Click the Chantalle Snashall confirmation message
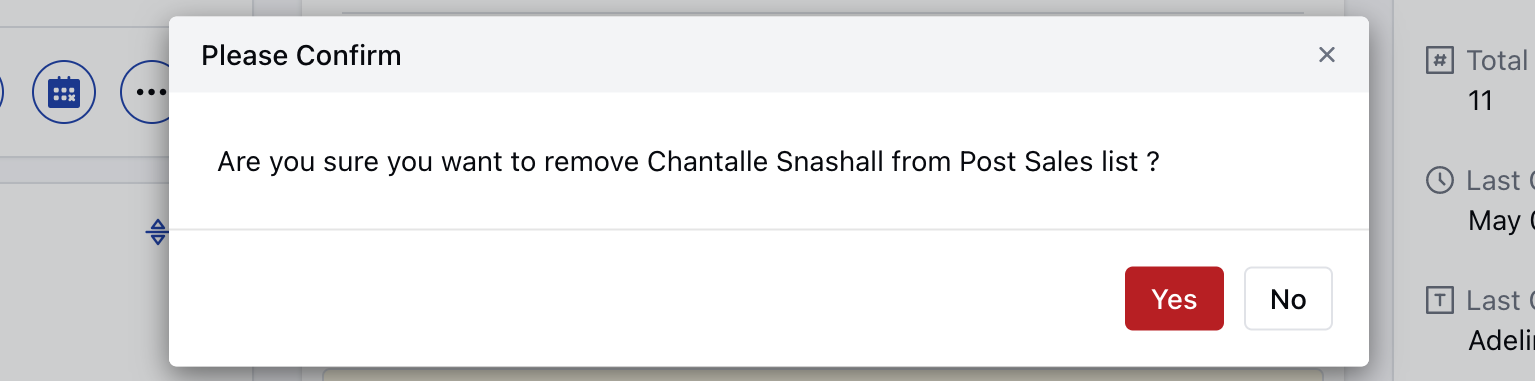Screen dimensions: 1535x381 pyautogui.click(x=688, y=162)
